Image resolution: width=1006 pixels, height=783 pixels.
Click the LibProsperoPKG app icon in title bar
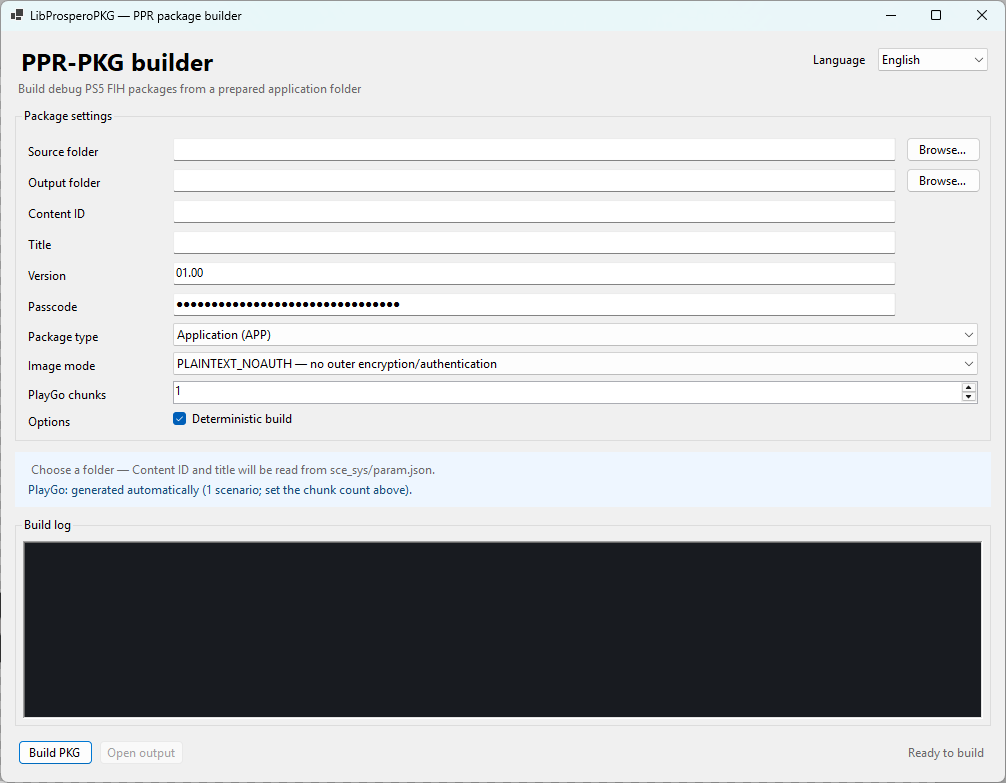(17, 15)
